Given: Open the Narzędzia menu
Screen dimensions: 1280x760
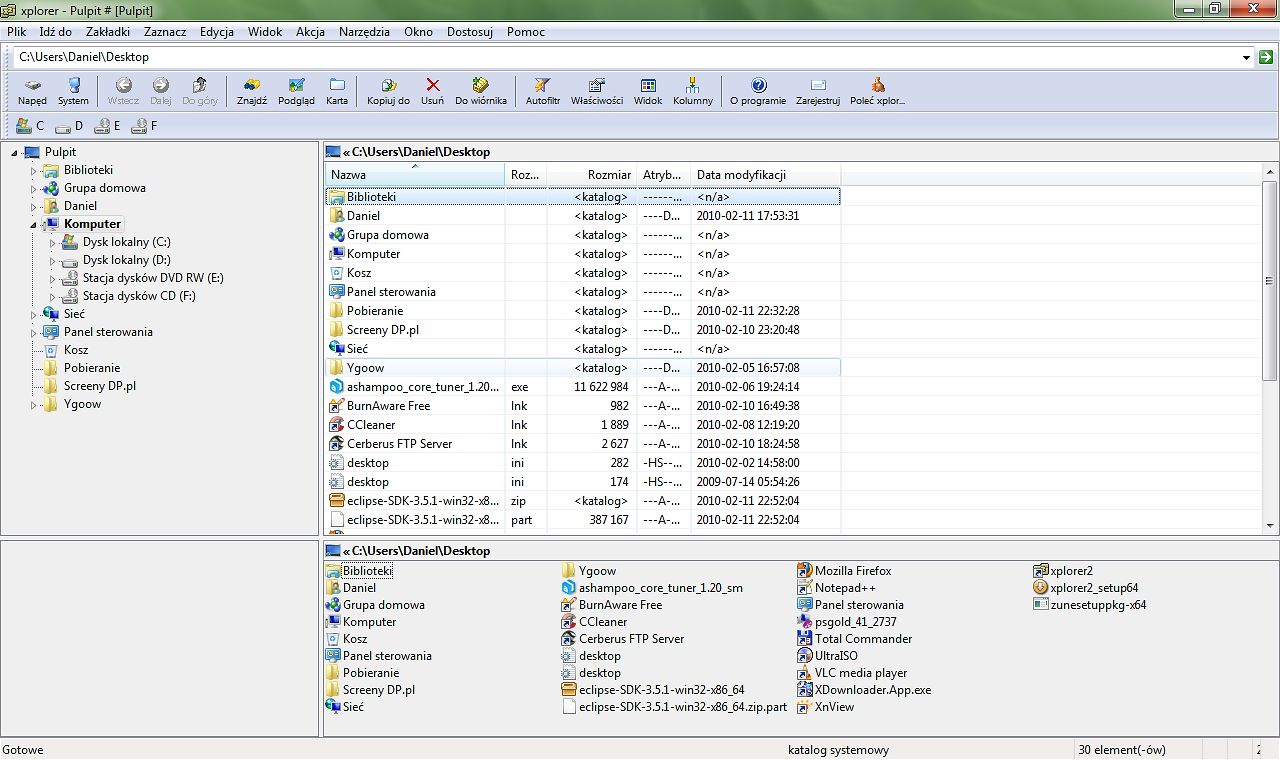Looking at the screenshot, I should (364, 32).
